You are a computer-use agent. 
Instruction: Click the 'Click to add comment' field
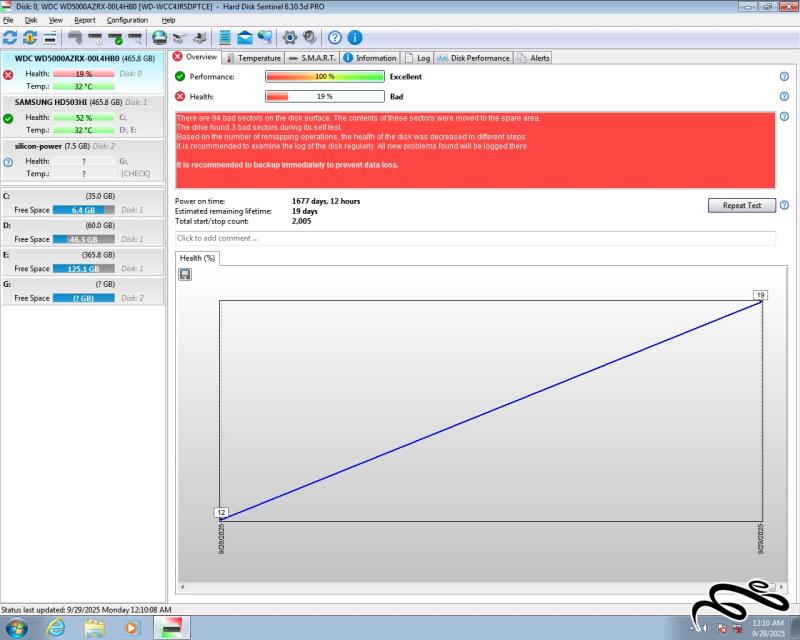coord(475,238)
